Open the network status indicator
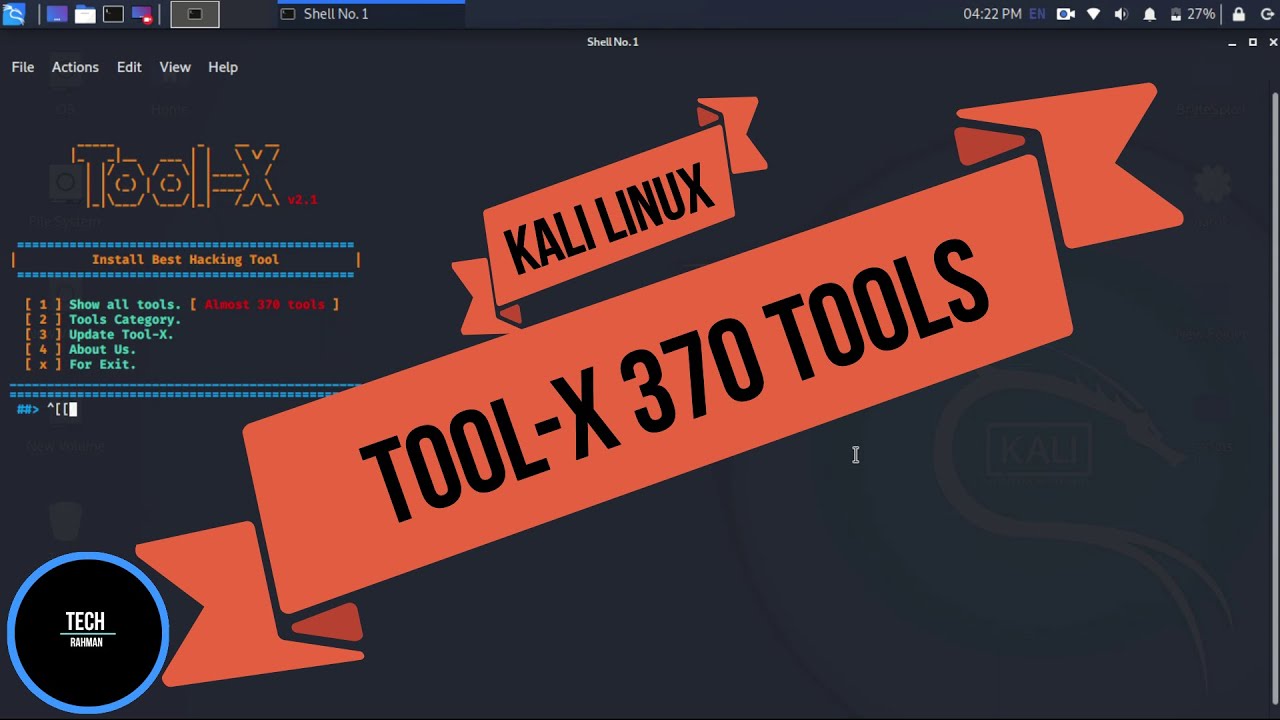 1094,14
